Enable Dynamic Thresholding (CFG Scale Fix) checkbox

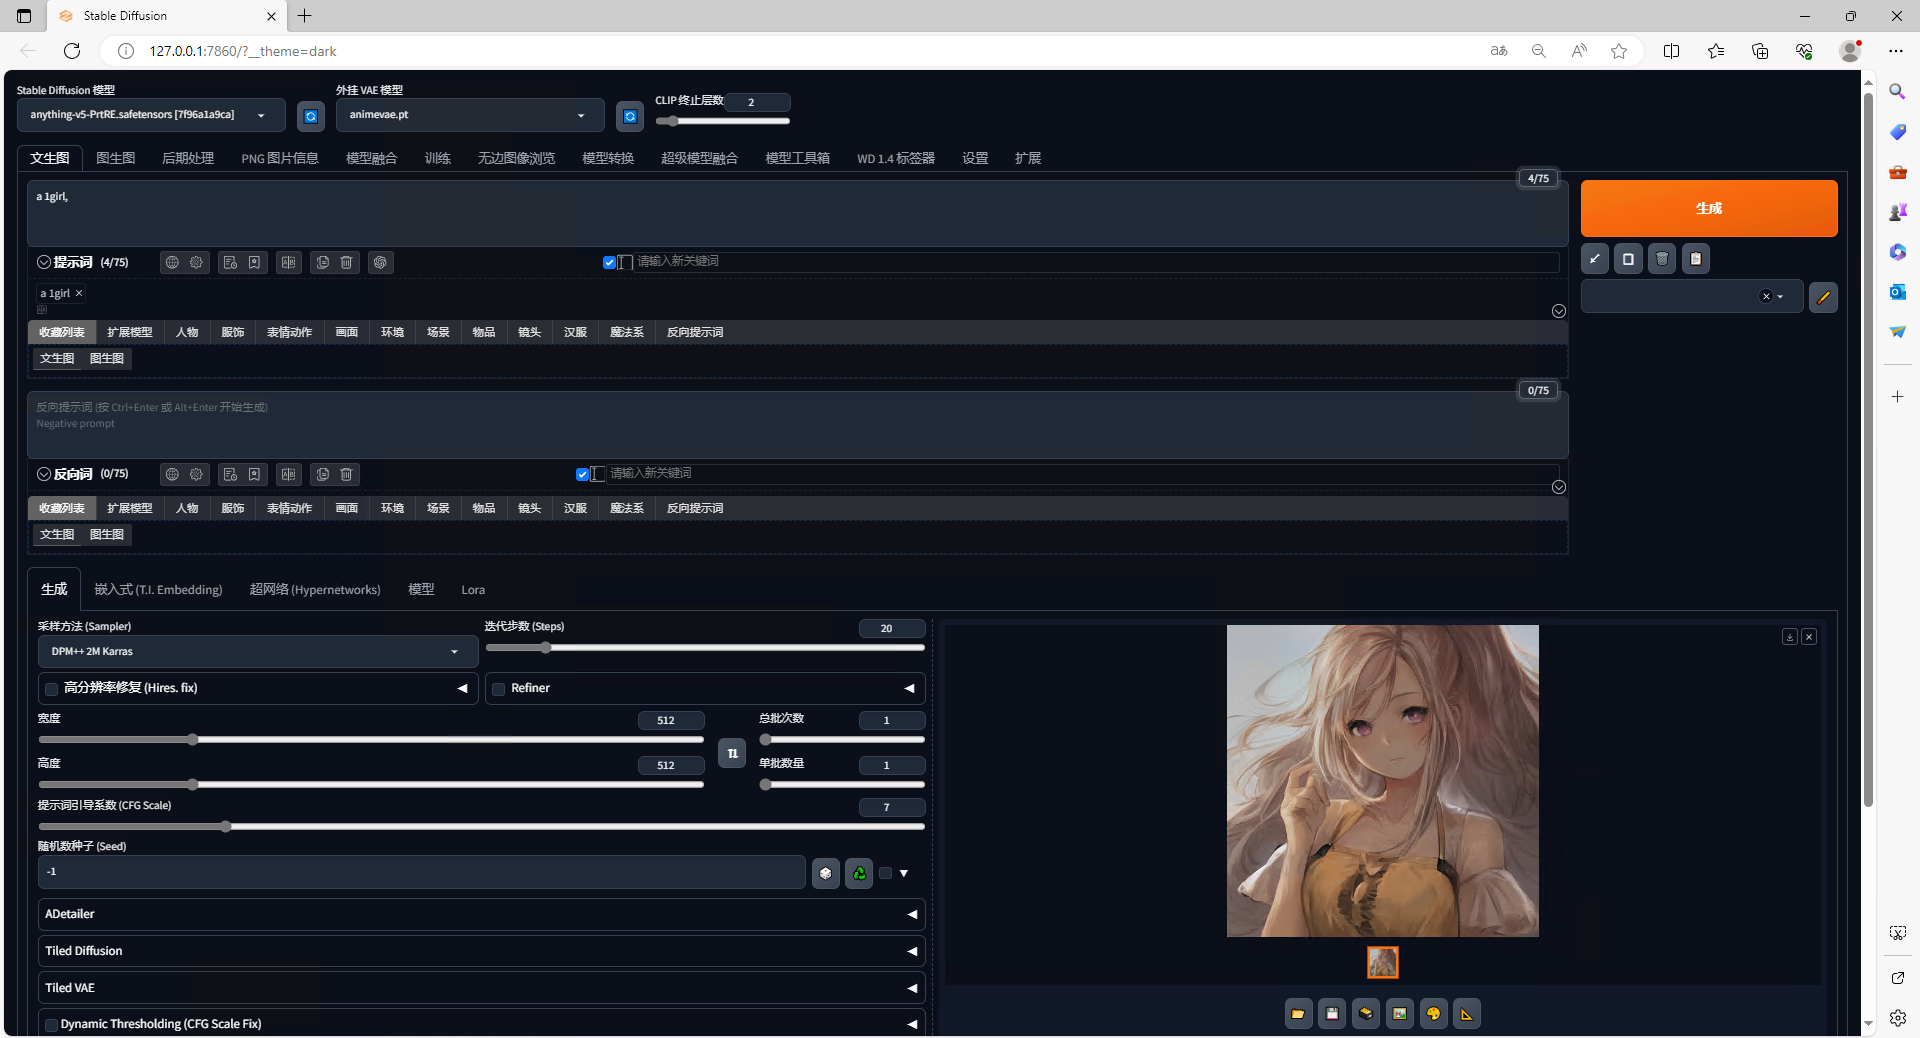(x=51, y=1025)
